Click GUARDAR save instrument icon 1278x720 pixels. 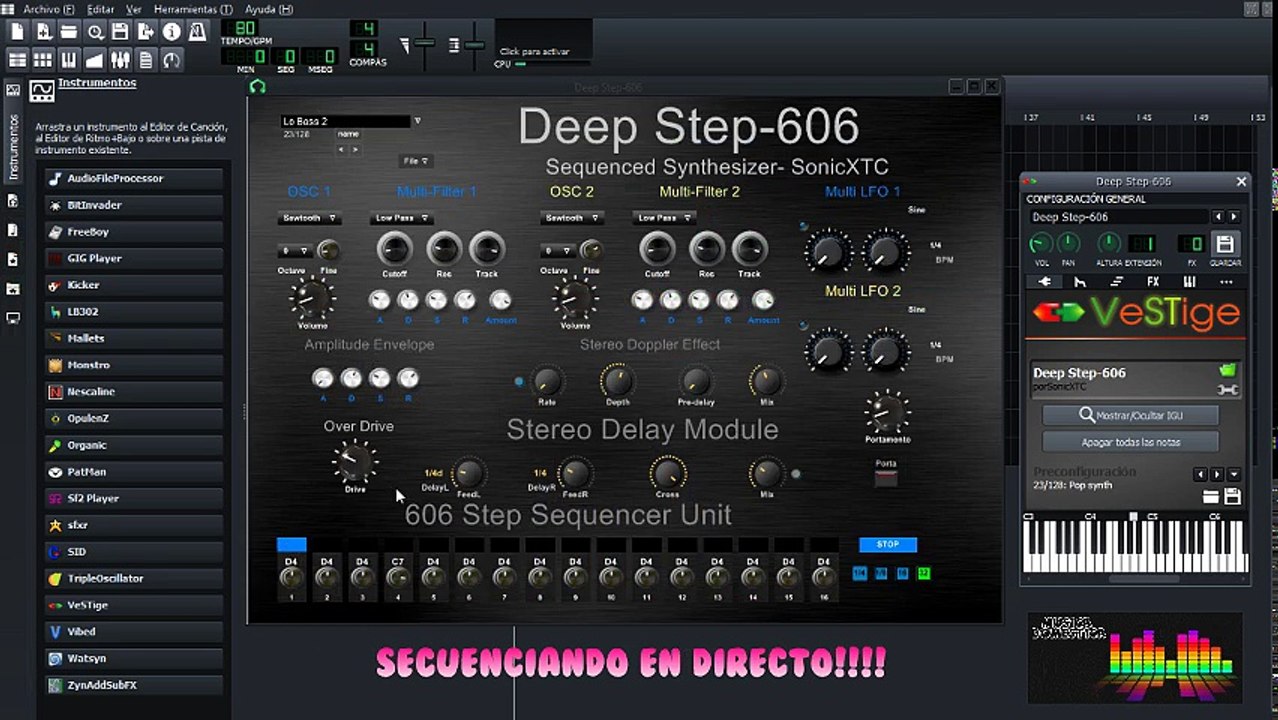pyautogui.click(x=1224, y=245)
